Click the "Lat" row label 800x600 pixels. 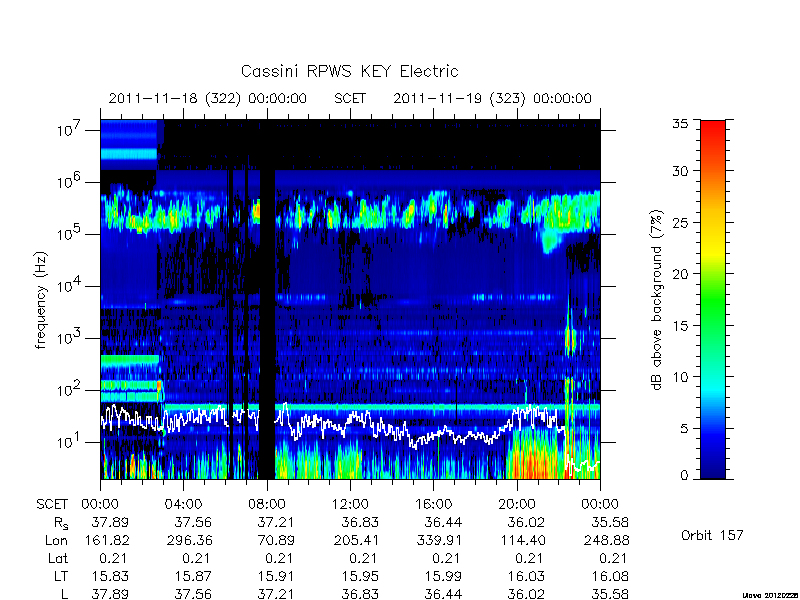58,559
